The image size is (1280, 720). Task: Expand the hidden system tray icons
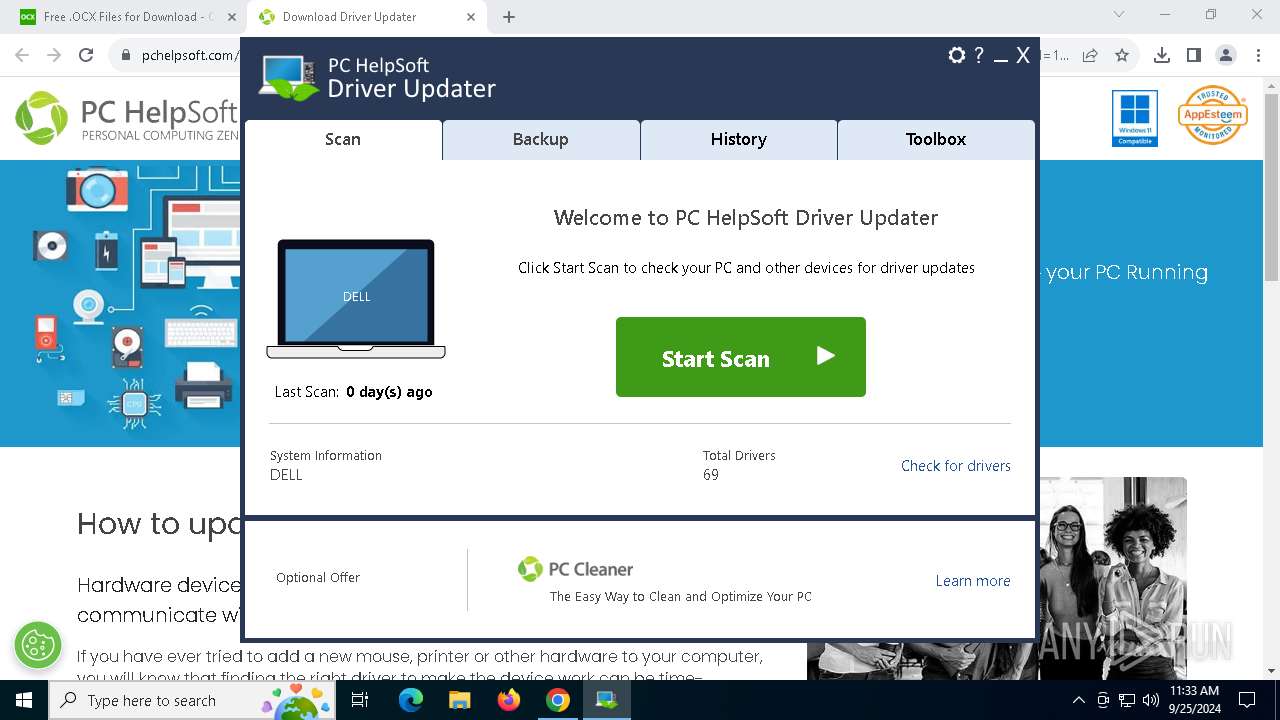pyautogui.click(x=1078, y=700)
